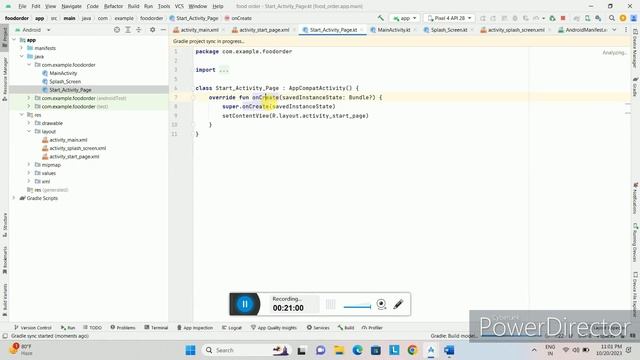
Task: Open Microsoft Edge from taskbar
Action: [358, 350]
